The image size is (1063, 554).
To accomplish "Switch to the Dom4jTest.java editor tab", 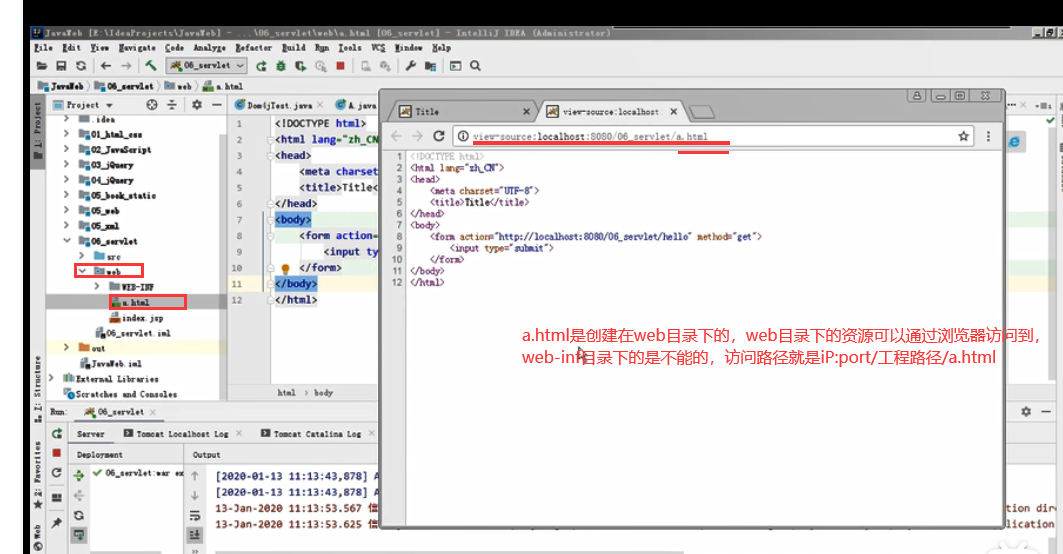I will (x=279, y=105).
